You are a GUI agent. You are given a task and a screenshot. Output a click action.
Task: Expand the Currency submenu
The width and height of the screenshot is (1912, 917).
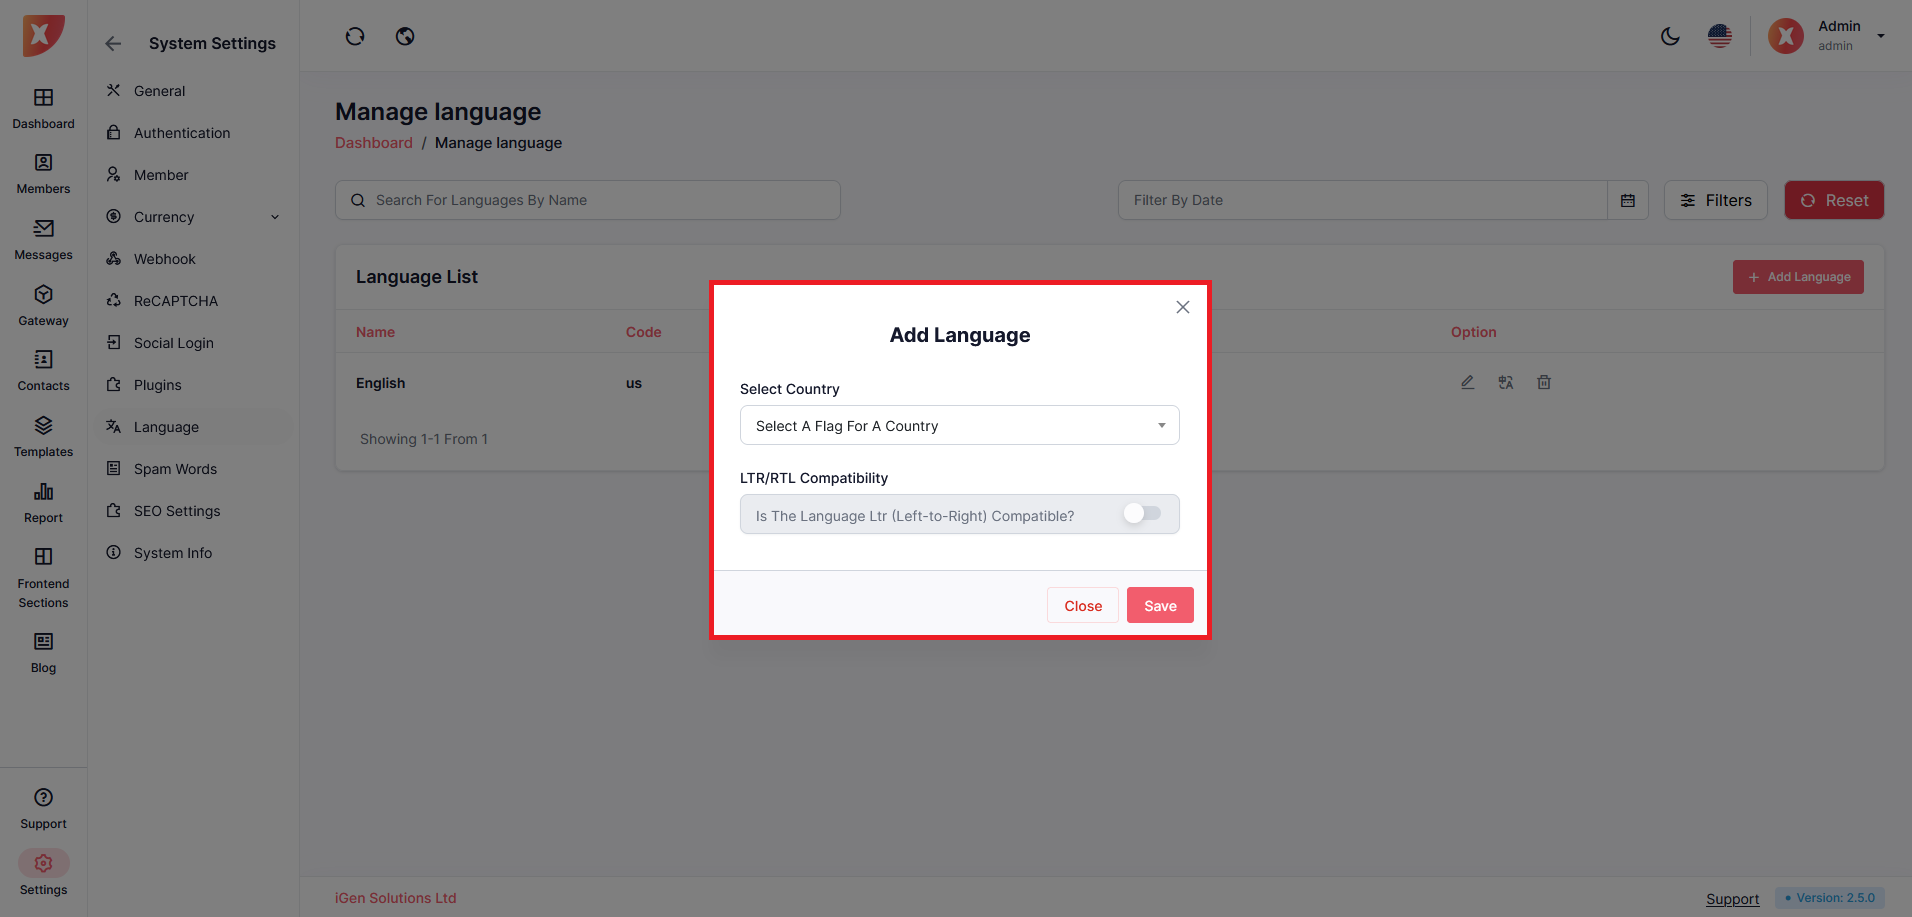[275, 217]
